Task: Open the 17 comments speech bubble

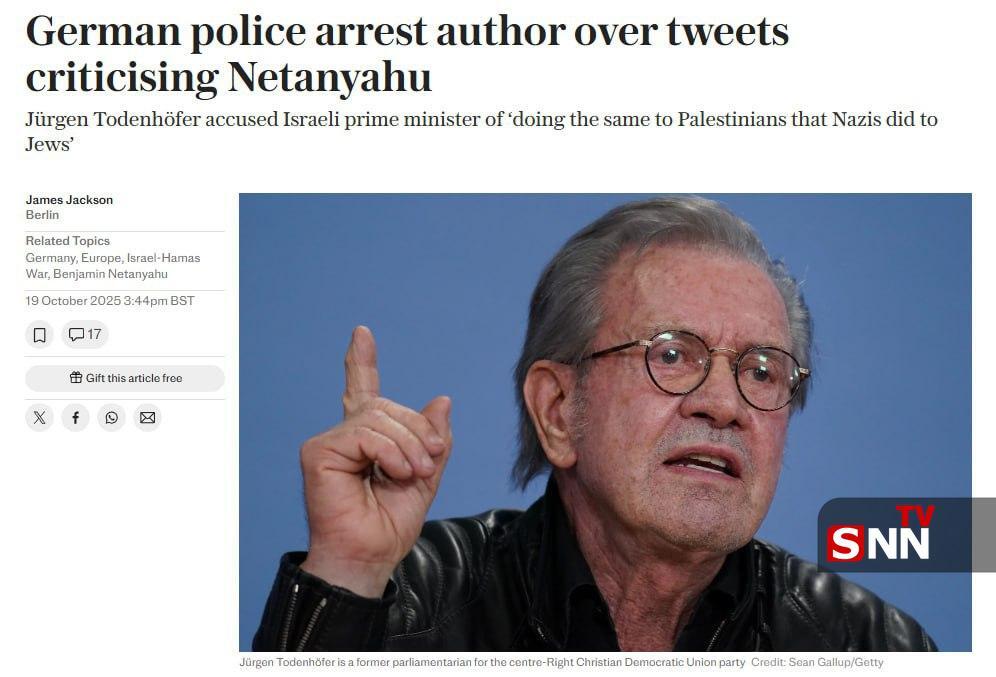Action: coord(85,335)
